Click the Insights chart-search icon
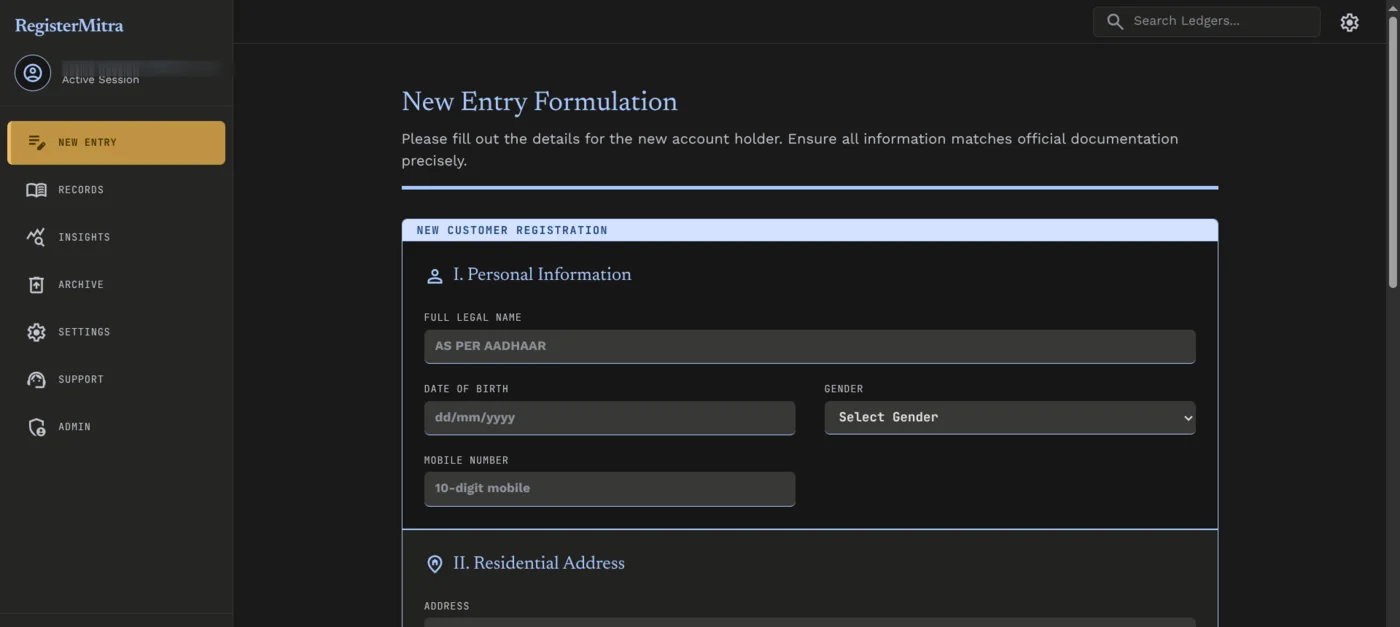The height and width of the screenshot is (627, 1400). click(x=36, y=237)
